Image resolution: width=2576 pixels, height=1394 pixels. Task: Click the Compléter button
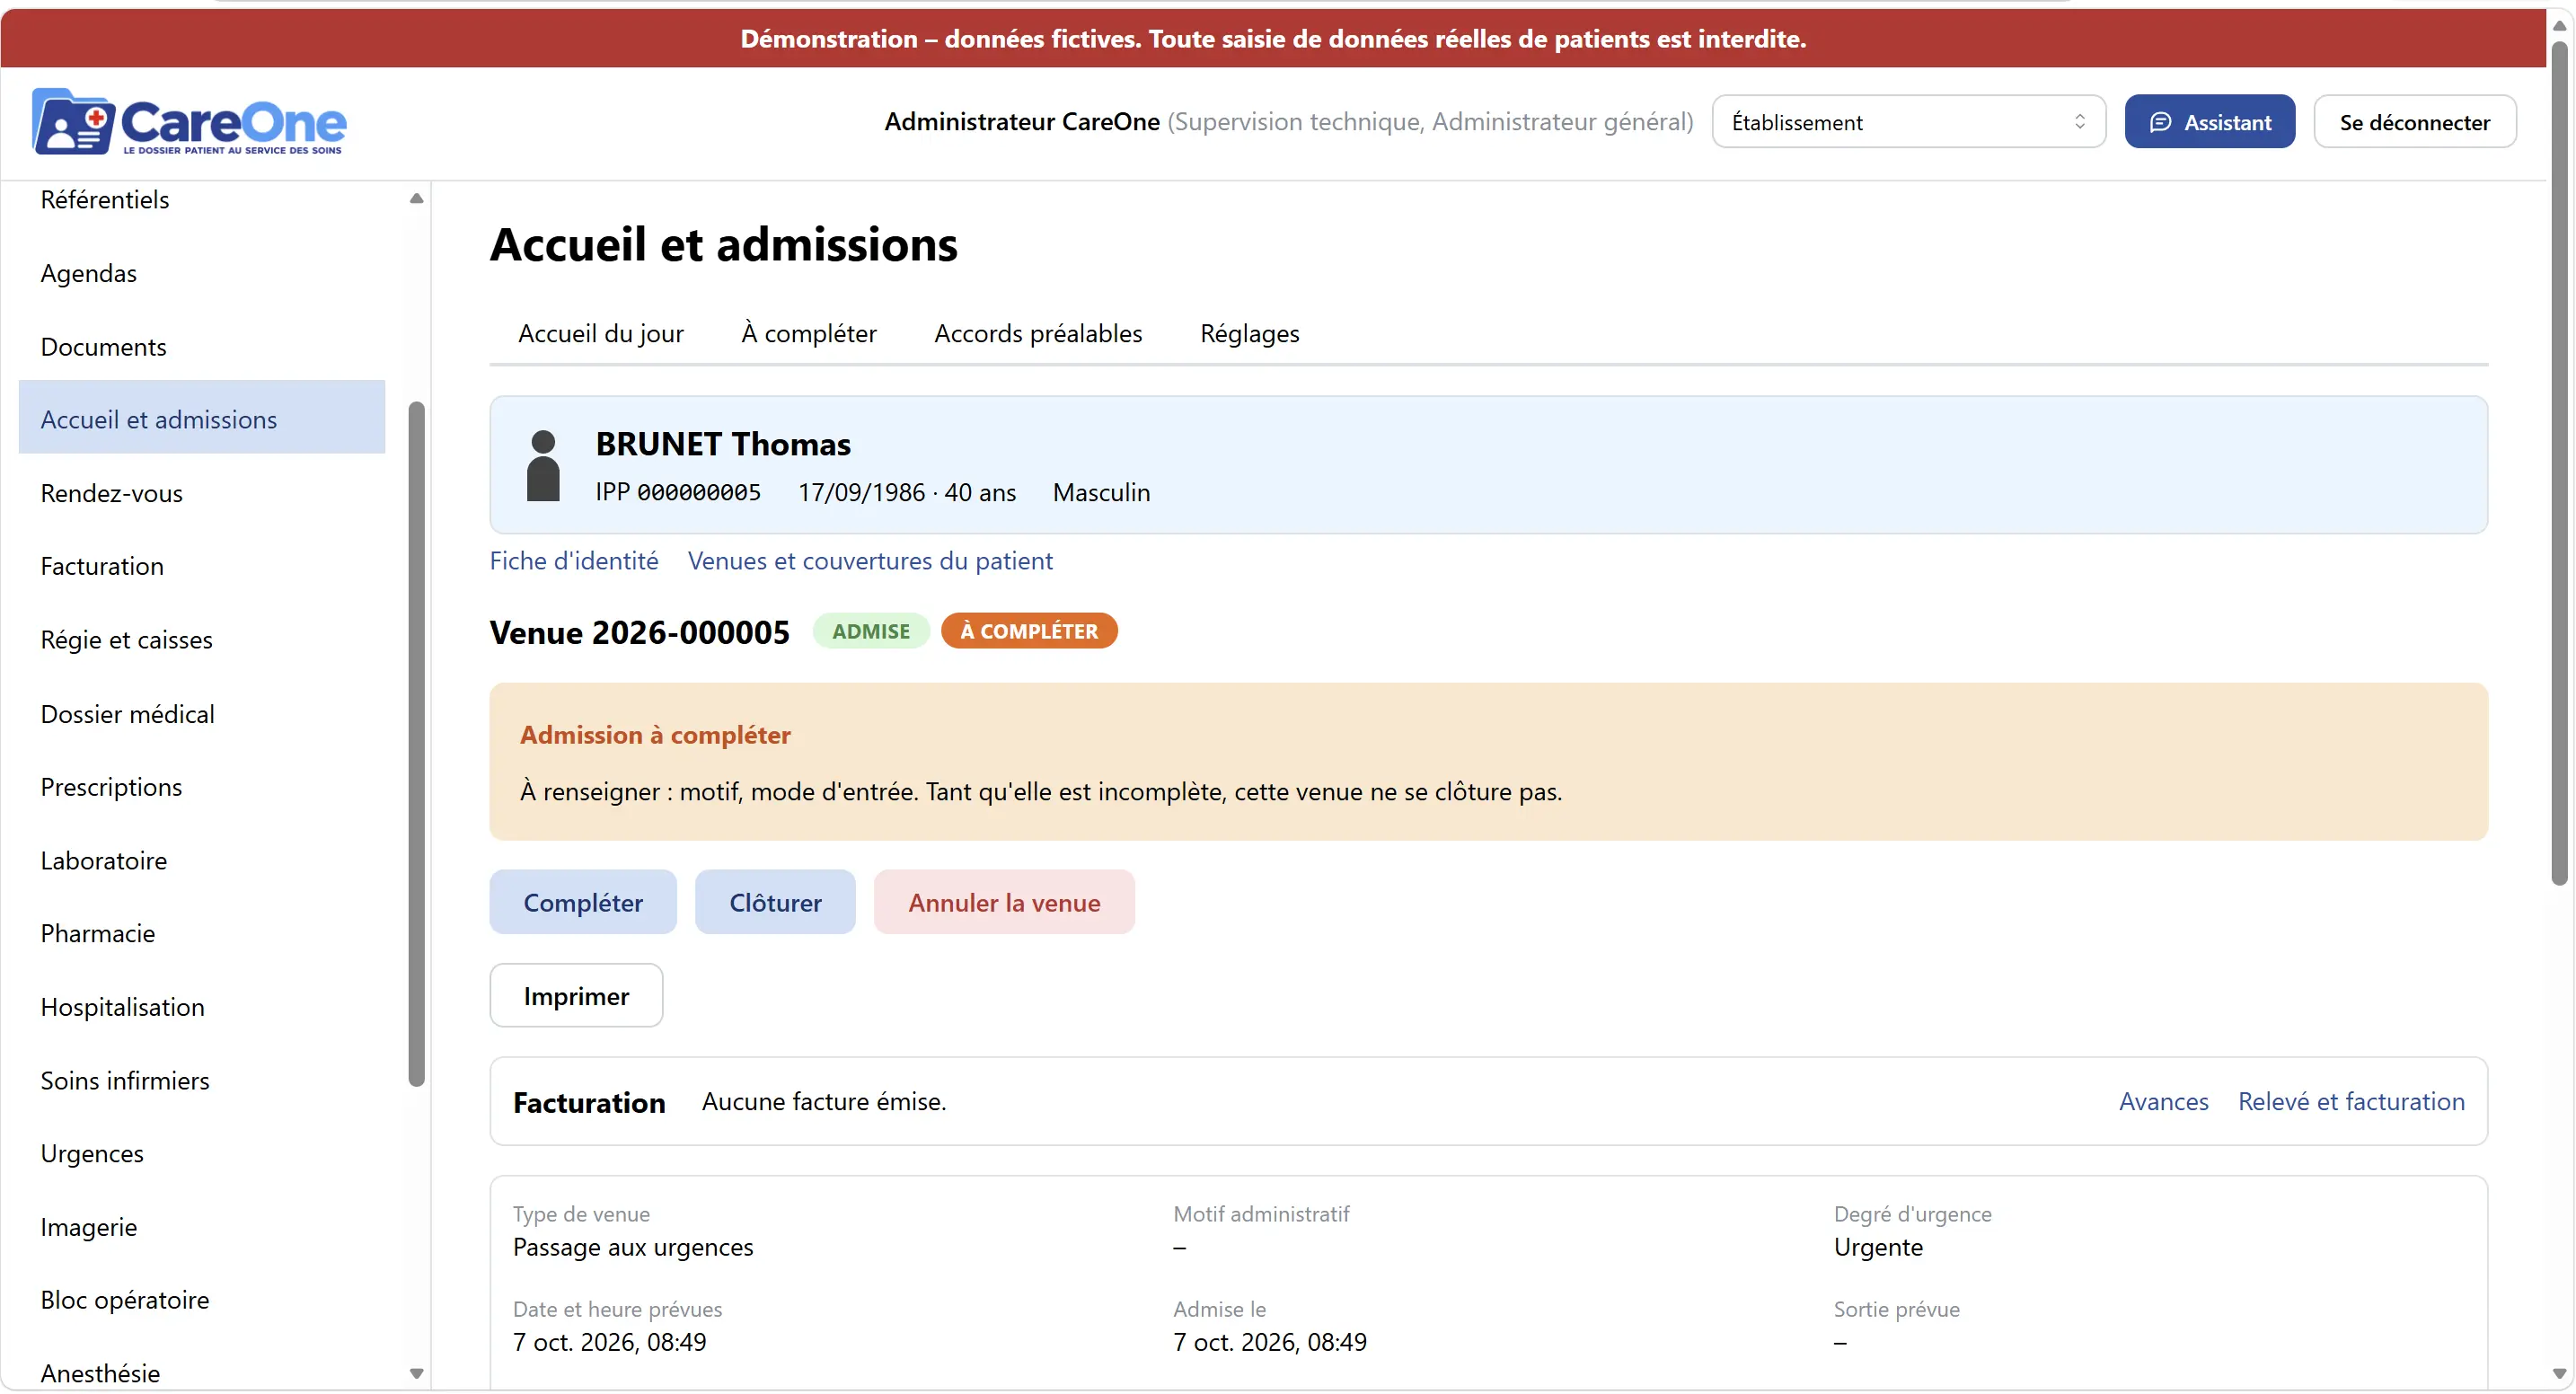coord(583,902)
